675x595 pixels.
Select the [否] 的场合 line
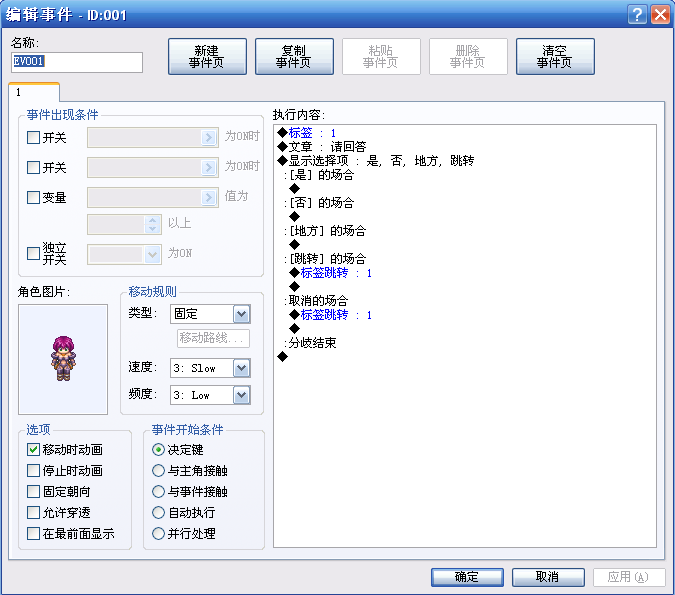pos(319,203)
